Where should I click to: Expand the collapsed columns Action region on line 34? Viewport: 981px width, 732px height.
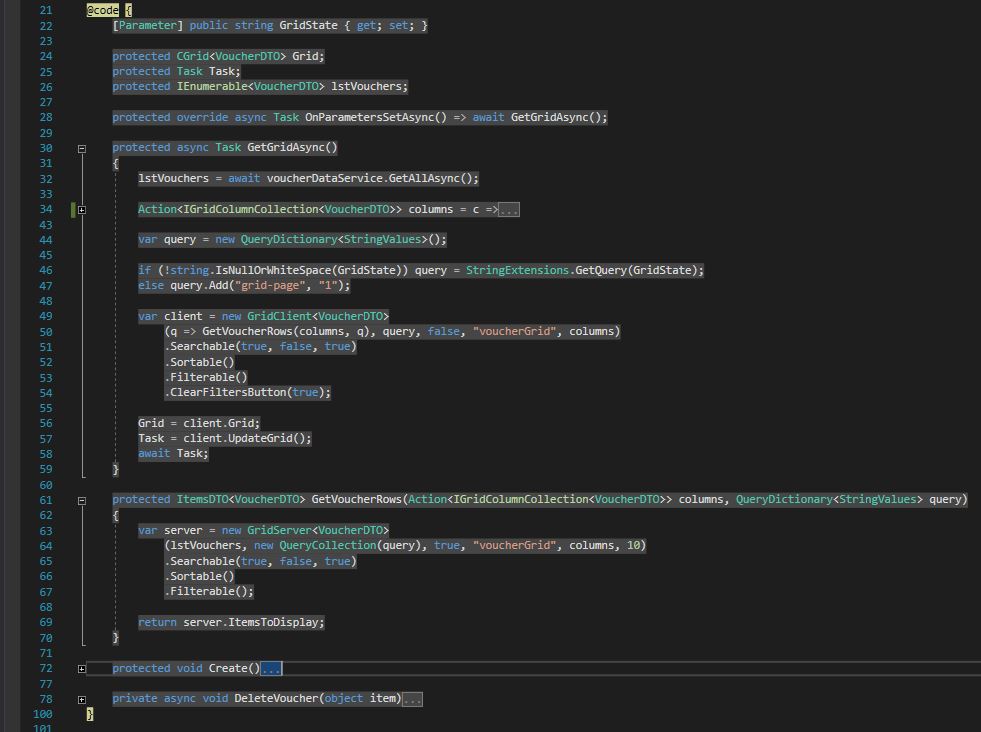83,209
